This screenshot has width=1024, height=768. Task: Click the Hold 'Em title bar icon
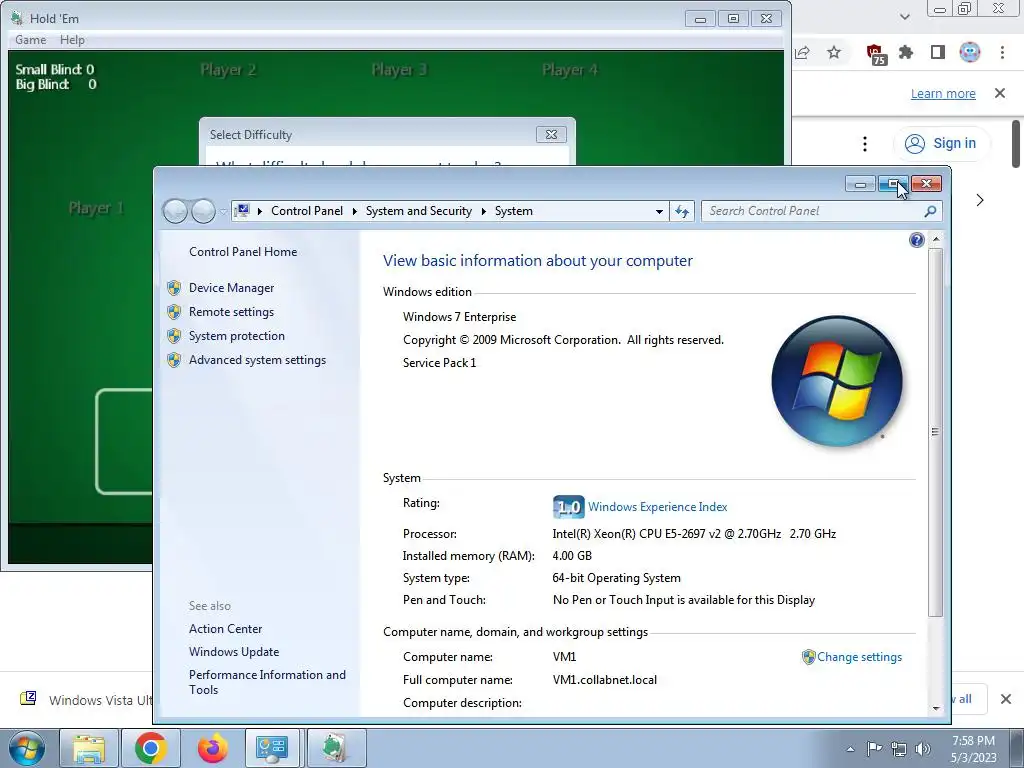click(17, 18)
